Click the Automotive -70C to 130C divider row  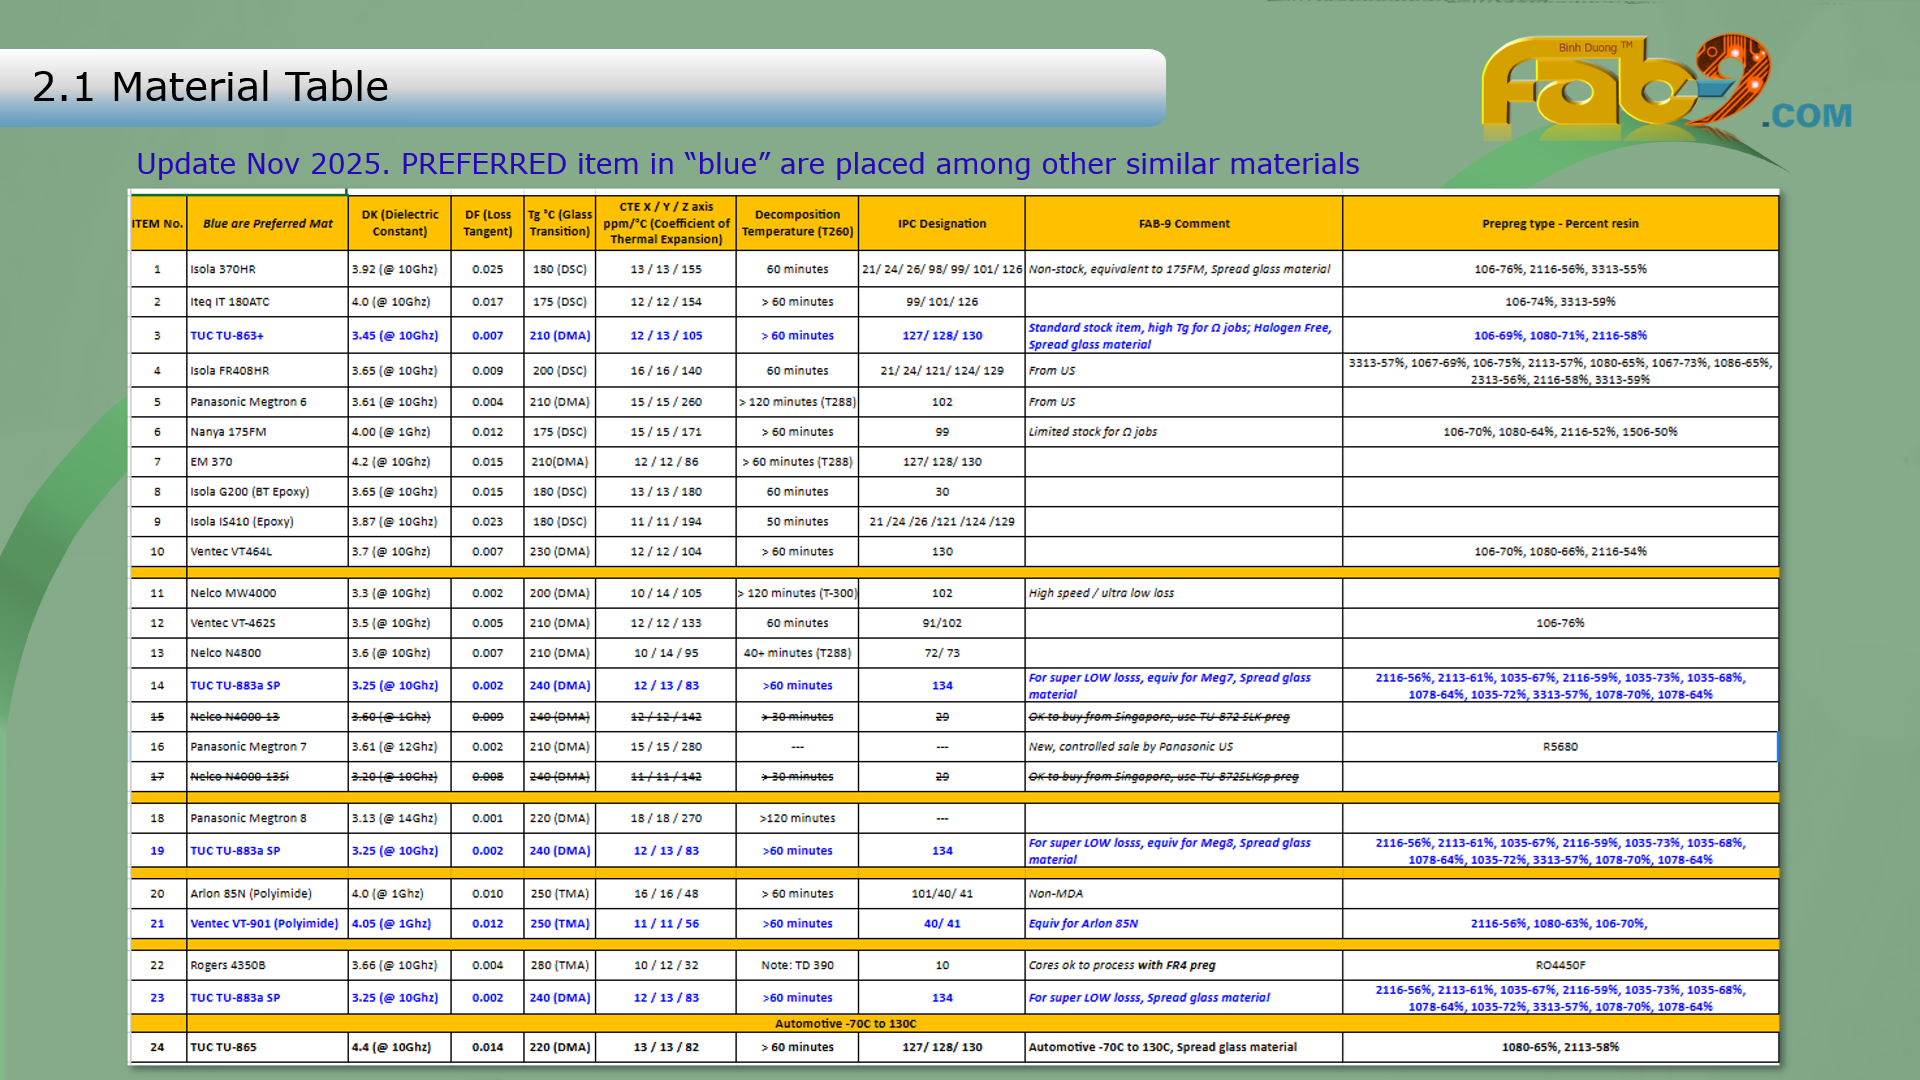845,1024
